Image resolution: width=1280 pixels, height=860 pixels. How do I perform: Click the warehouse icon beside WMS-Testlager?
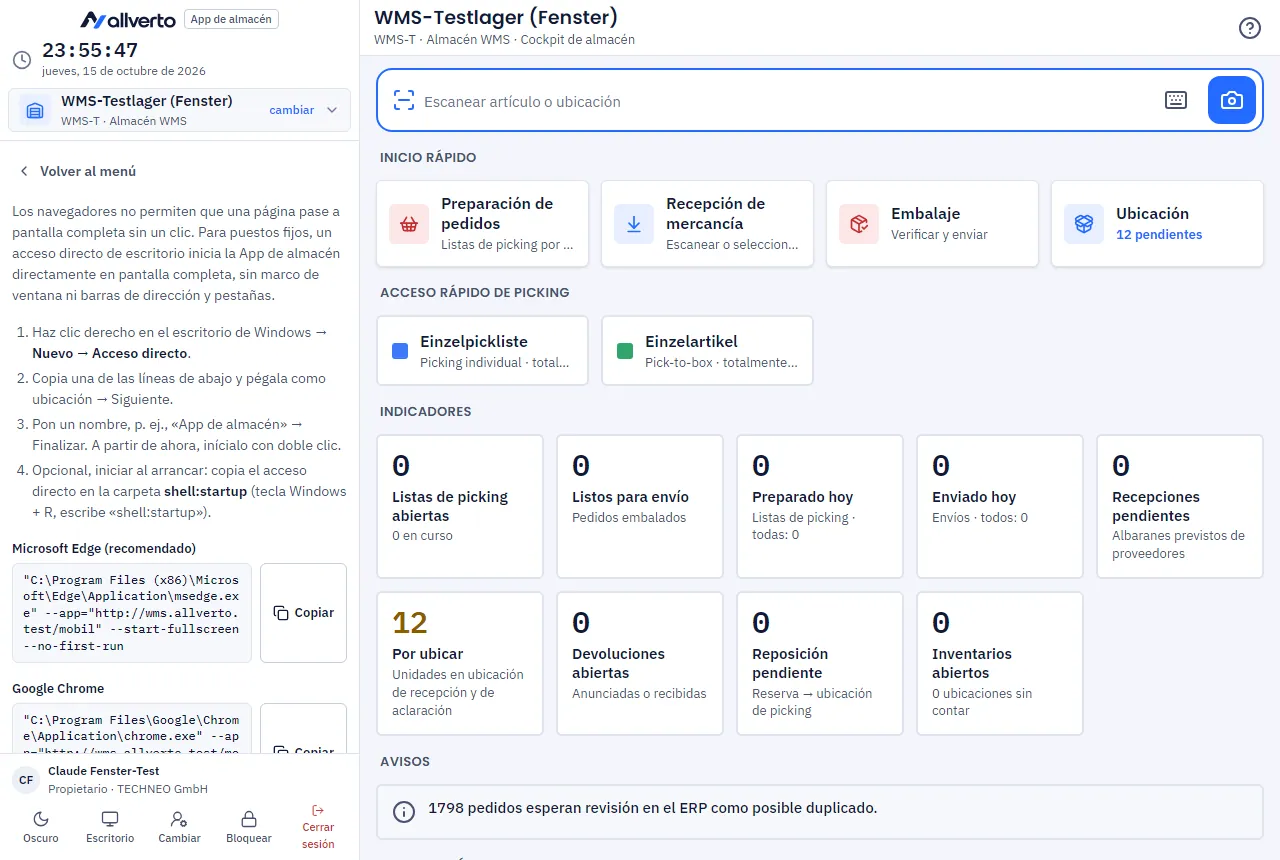(35, 110)
